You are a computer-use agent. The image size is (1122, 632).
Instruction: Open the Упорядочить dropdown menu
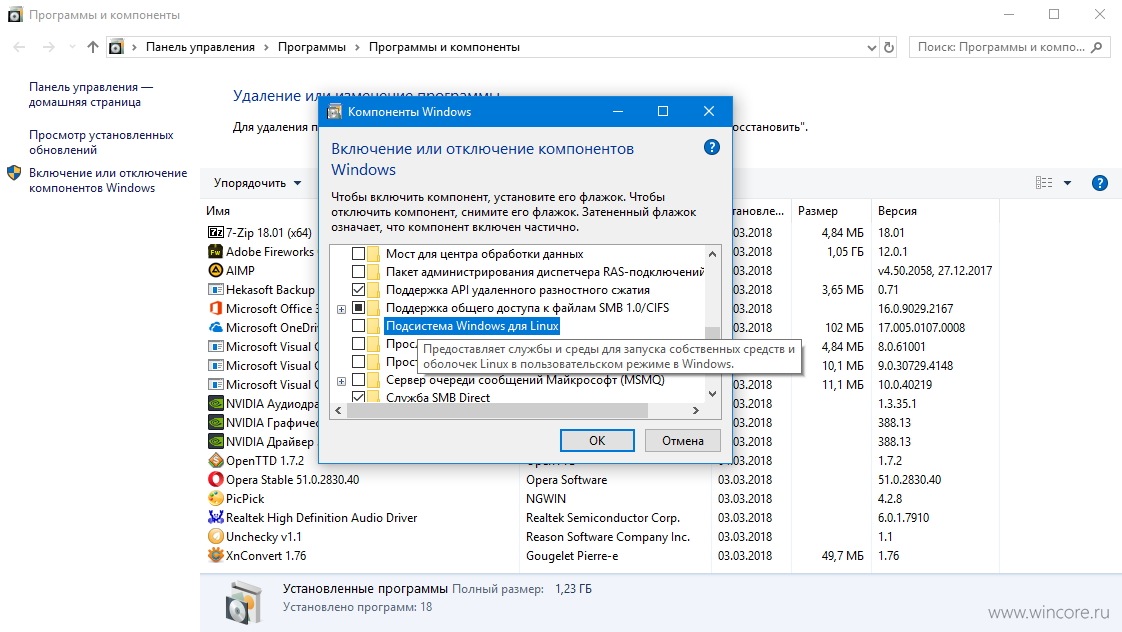(x=257, y=183)
